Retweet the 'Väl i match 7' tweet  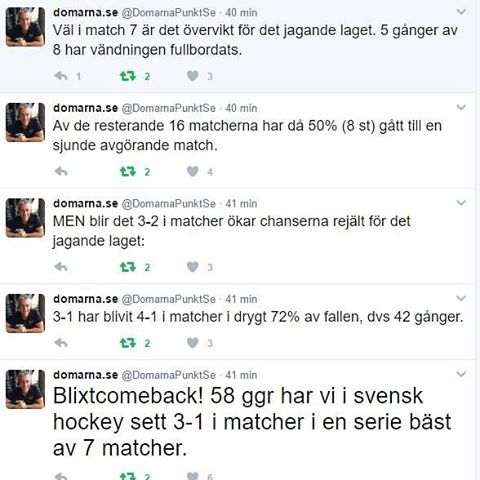(128, 76)
